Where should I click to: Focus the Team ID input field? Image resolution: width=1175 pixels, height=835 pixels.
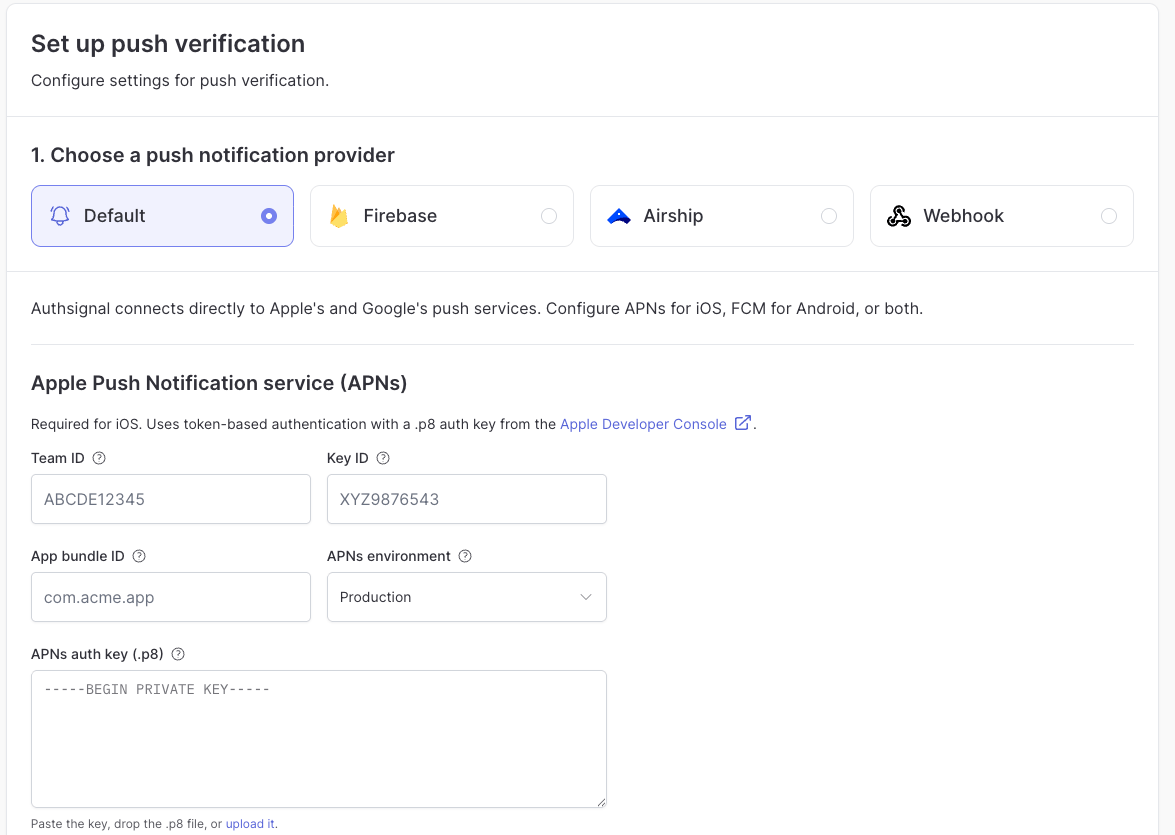tap(171, 499)
